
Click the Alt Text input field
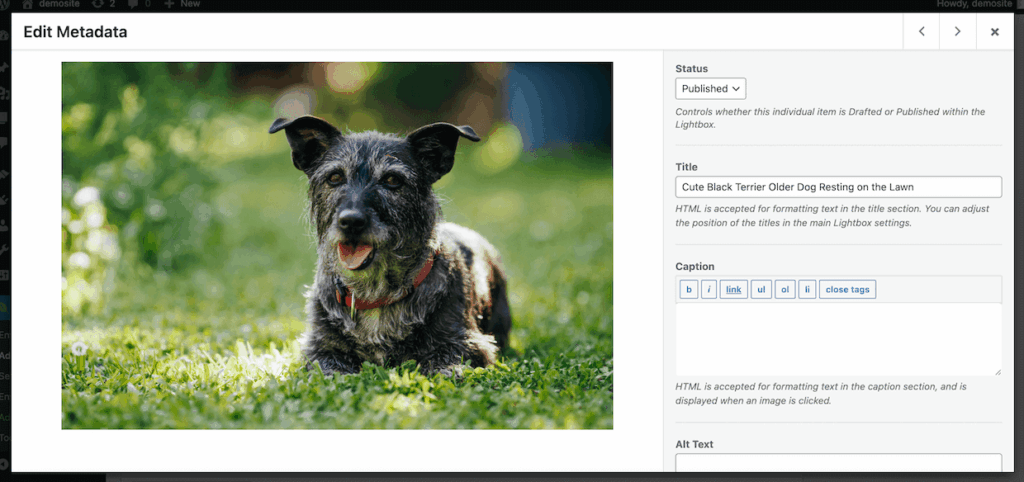click(x=838, y=462)
